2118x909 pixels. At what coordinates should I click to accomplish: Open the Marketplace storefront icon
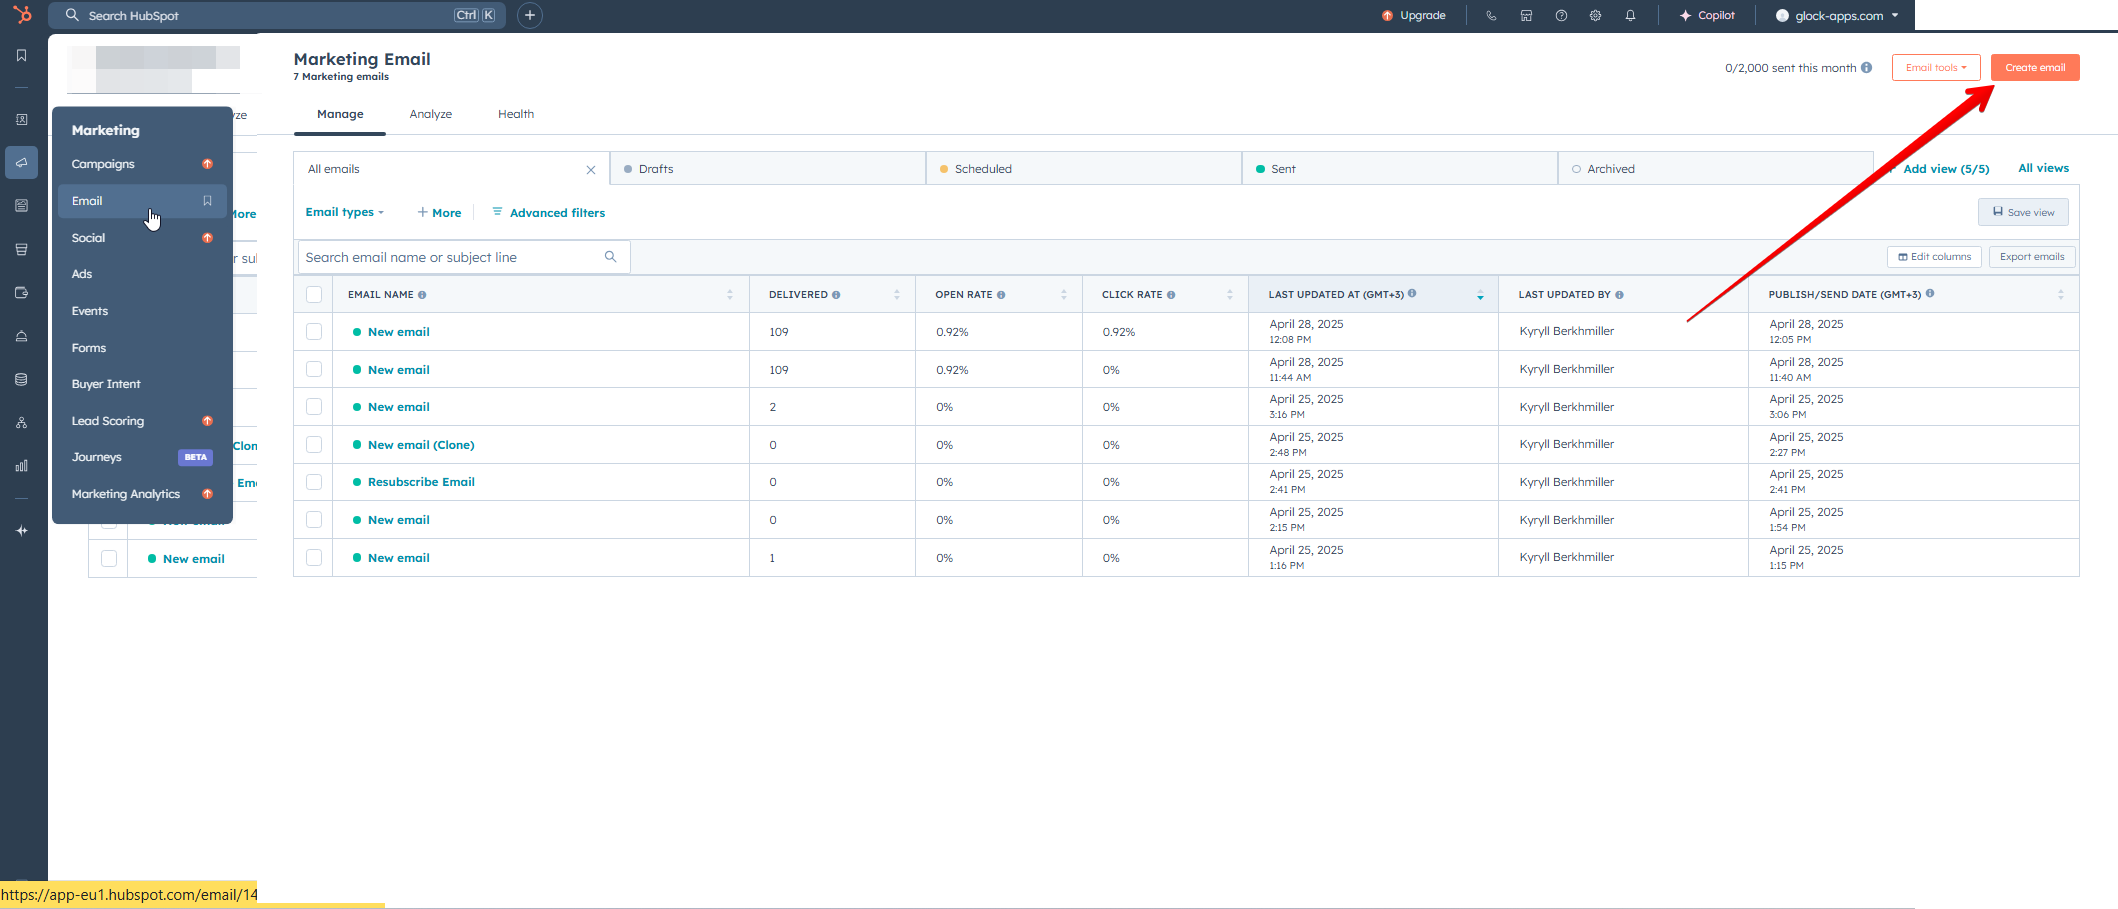point(1526,15)
